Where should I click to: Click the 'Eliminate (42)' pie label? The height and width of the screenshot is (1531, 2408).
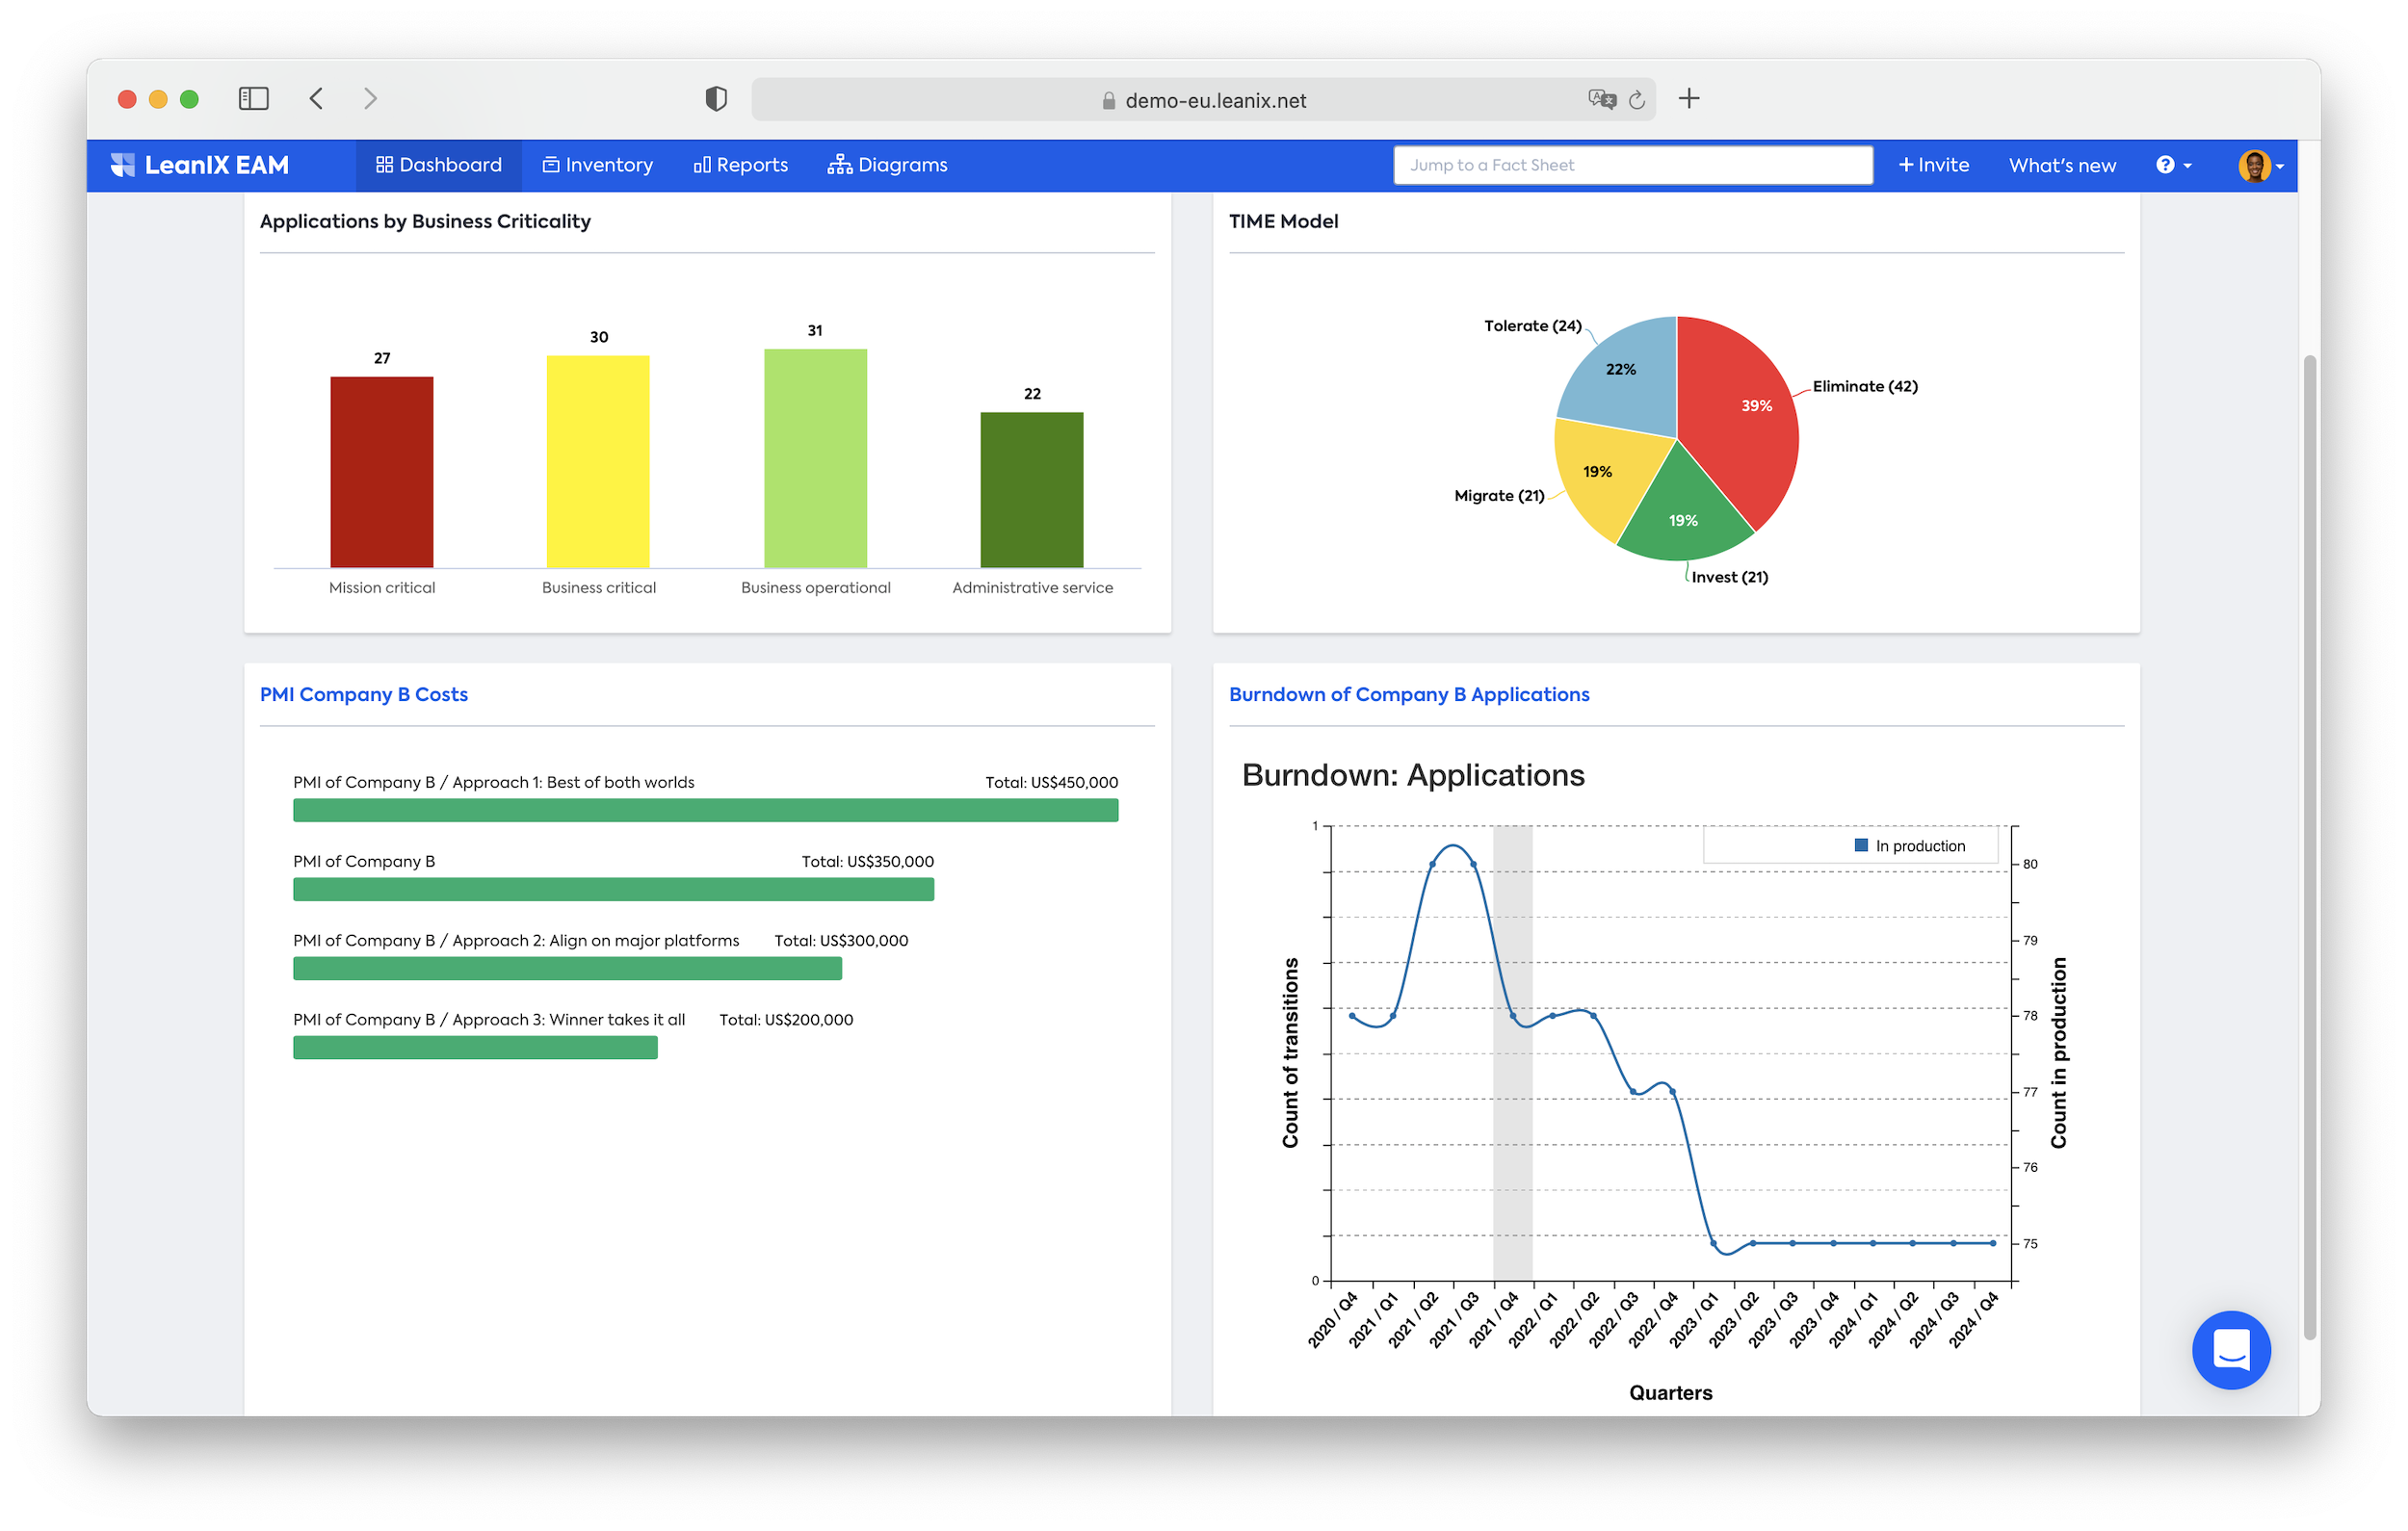click(1865, 386)
